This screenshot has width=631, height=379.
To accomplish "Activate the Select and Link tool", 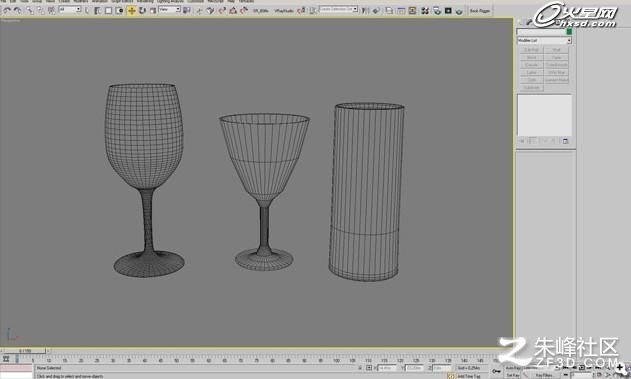I will 31,10.
